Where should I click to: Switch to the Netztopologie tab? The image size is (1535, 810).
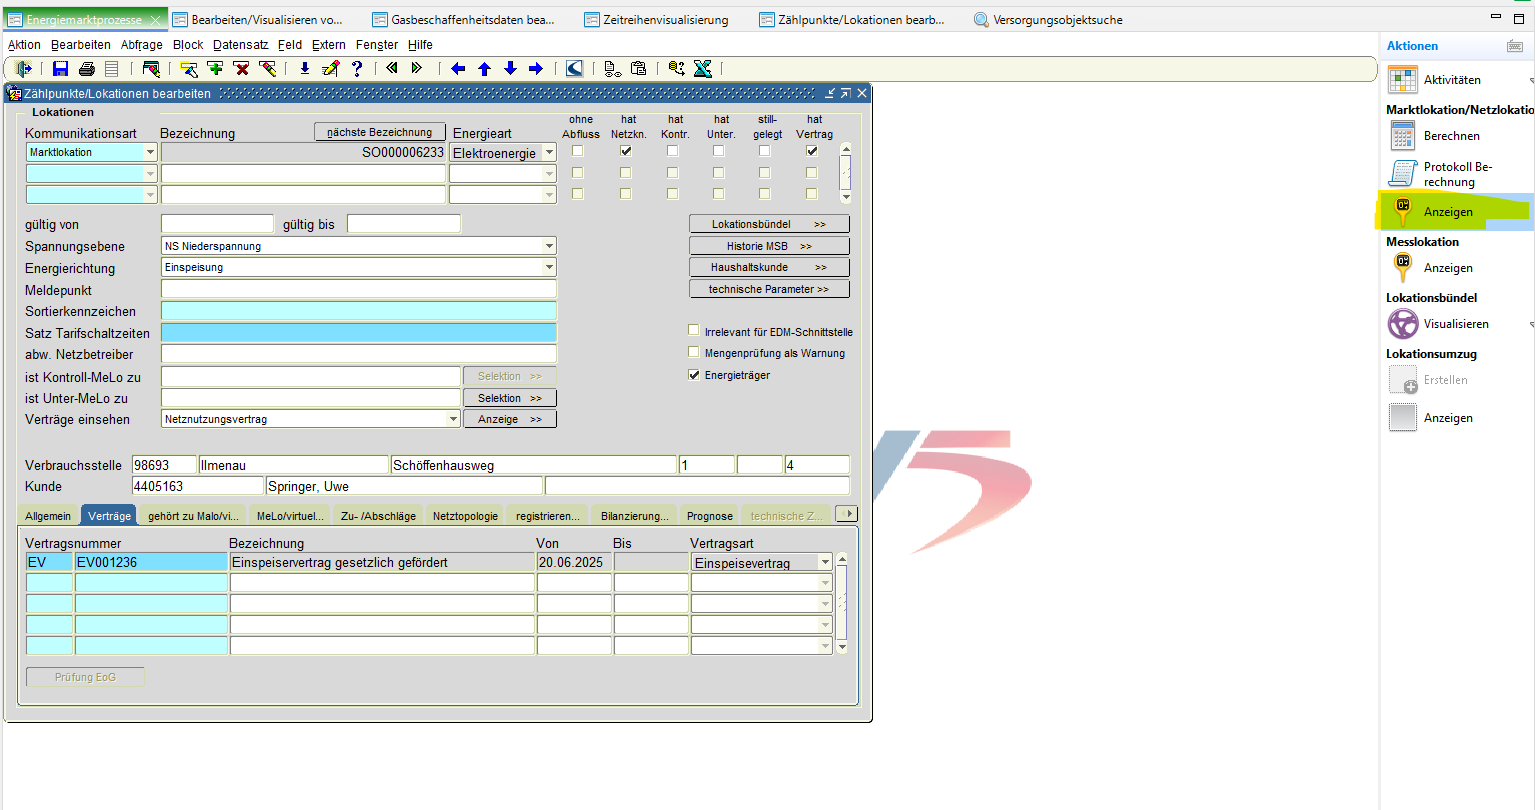[465, 516]
